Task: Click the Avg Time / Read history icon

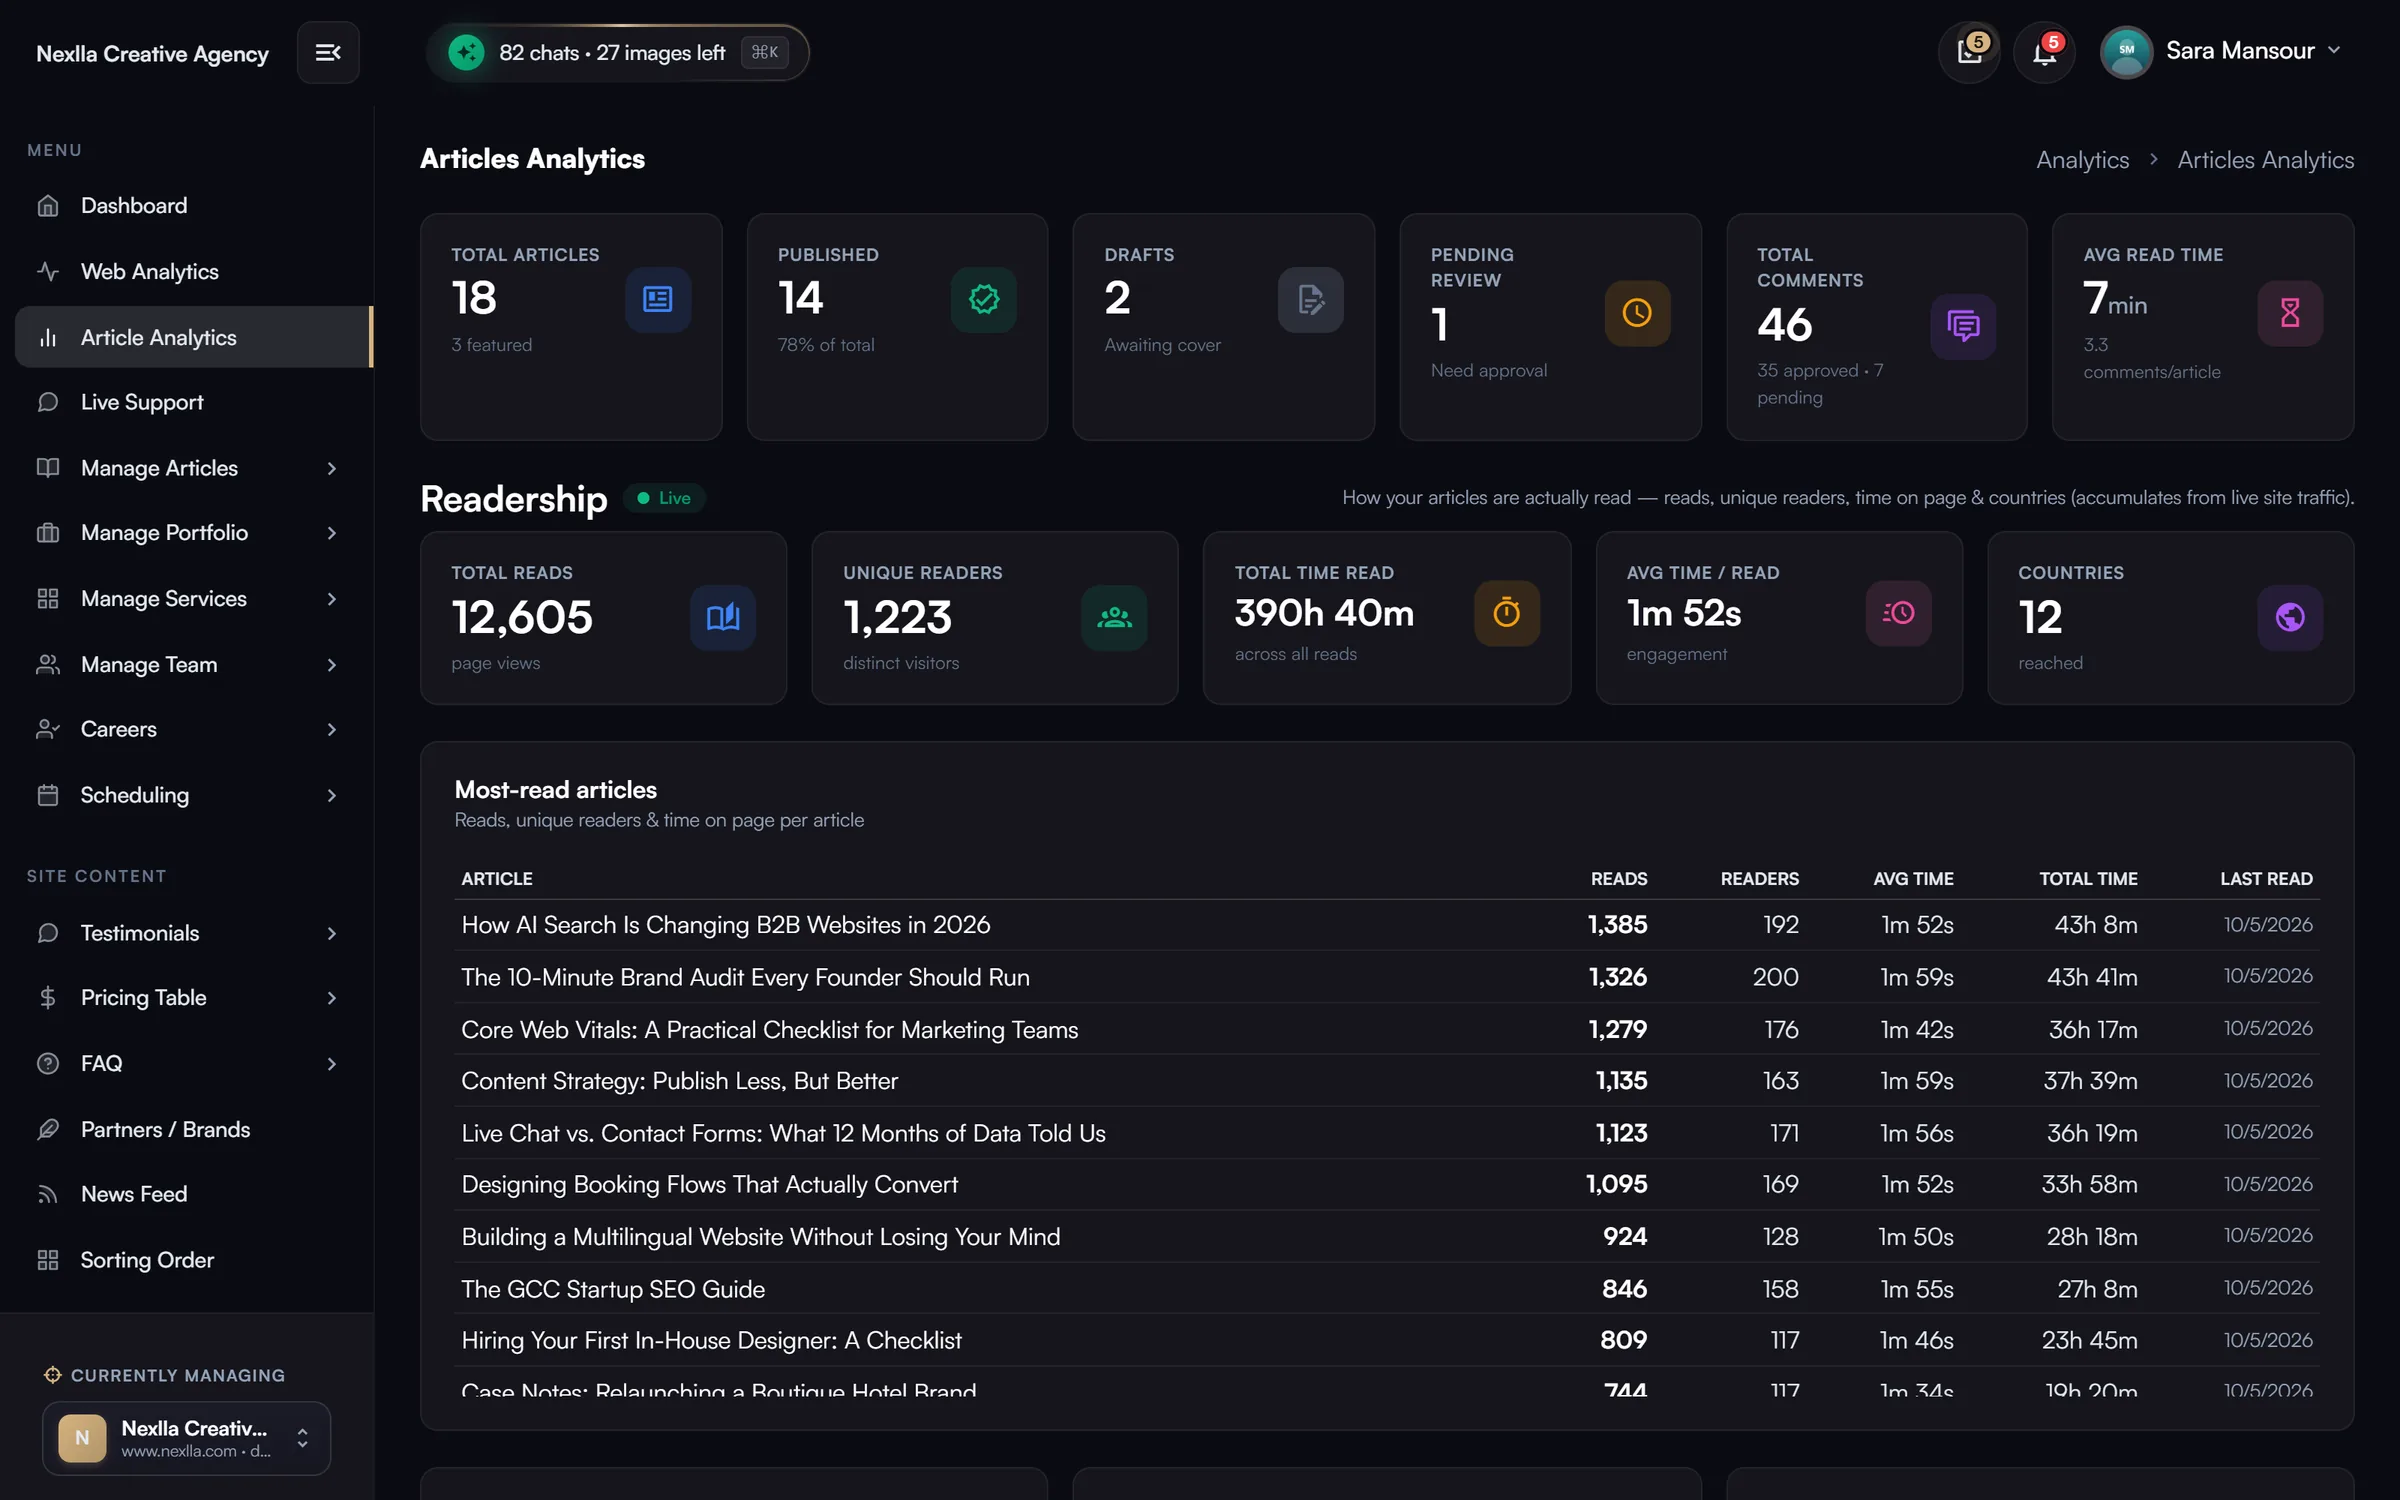Action: pos(1898,613)
